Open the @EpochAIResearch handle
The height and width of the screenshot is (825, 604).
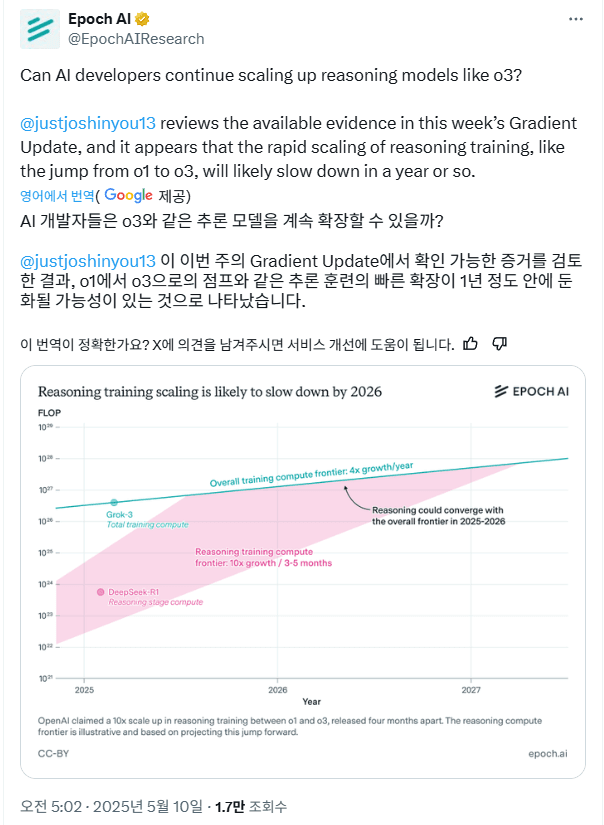point(135,39)
